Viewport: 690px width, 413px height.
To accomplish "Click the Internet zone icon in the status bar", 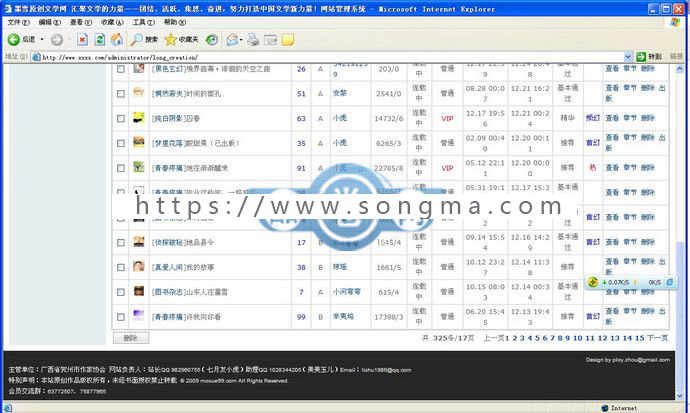I will 605,408.
